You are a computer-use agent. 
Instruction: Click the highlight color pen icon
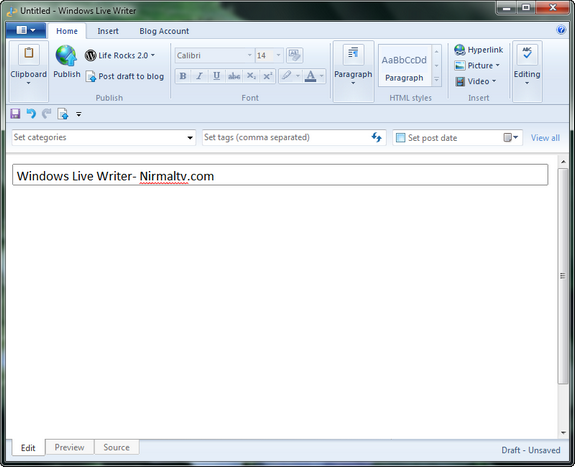point(286,76)
